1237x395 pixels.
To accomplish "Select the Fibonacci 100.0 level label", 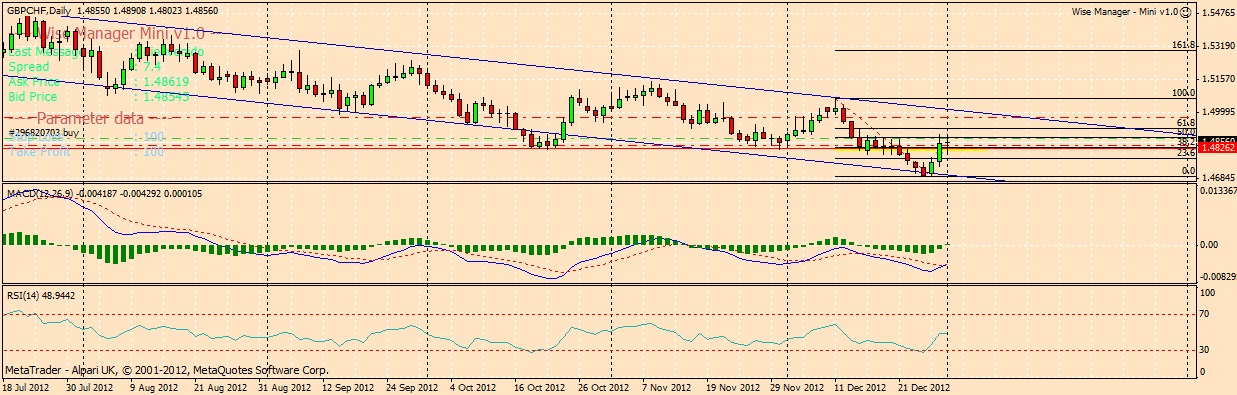I will [x=1183, y=93].
